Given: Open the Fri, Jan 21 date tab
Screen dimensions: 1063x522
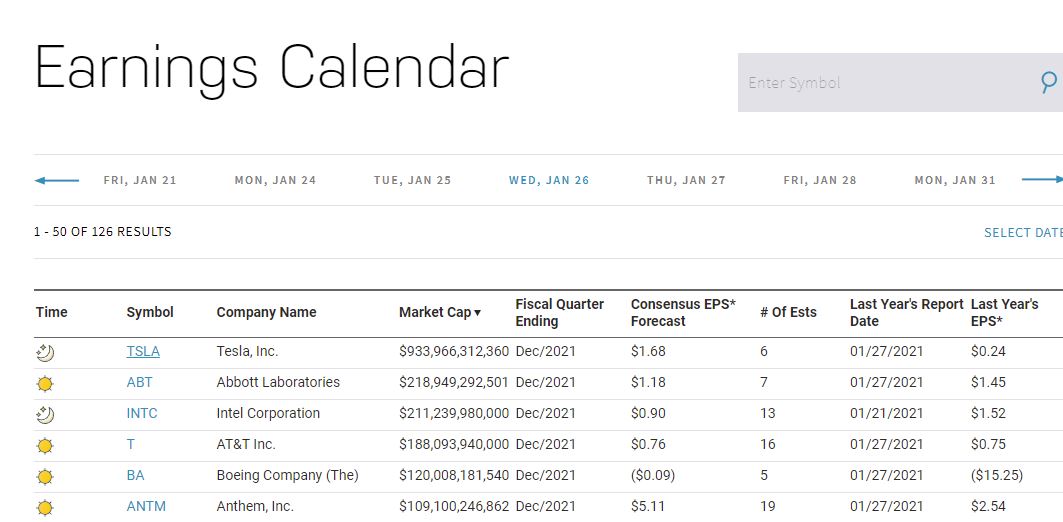Looking at the screenshot, I should point(140,181).
